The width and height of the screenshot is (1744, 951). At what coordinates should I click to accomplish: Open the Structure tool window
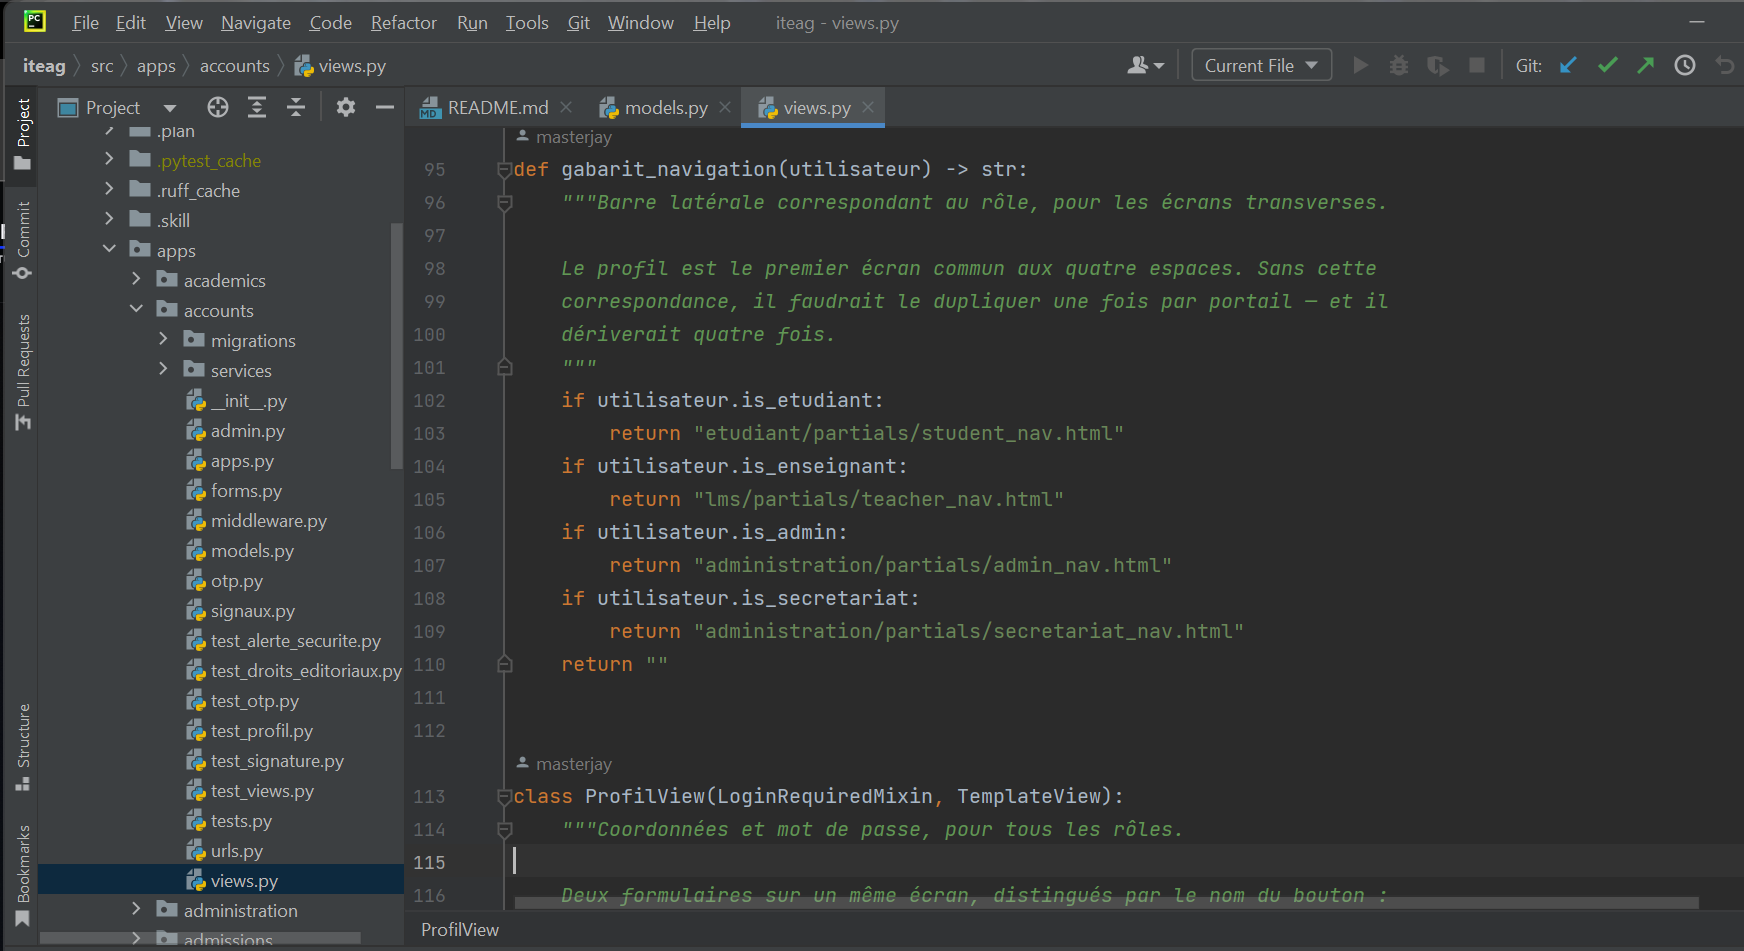(22, 747)
